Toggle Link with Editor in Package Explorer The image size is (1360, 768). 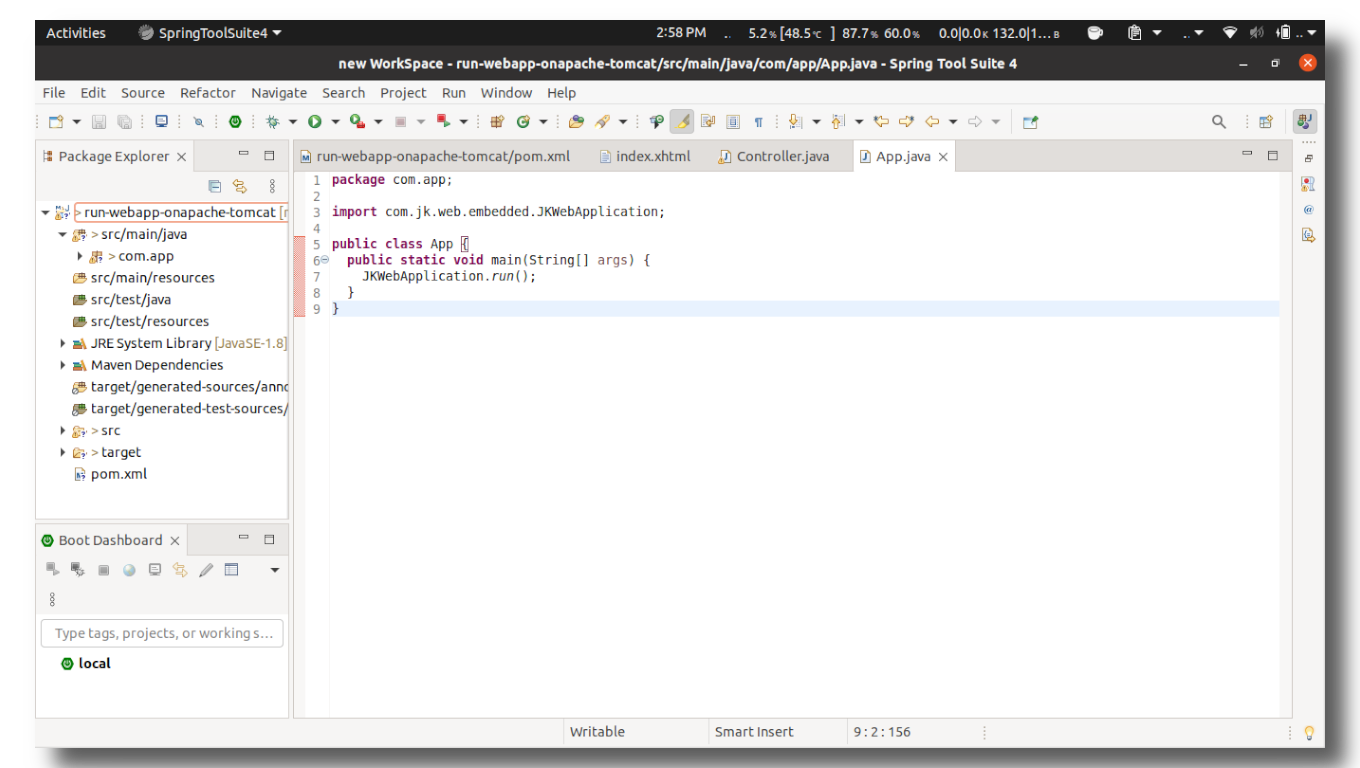click(240, 186)
